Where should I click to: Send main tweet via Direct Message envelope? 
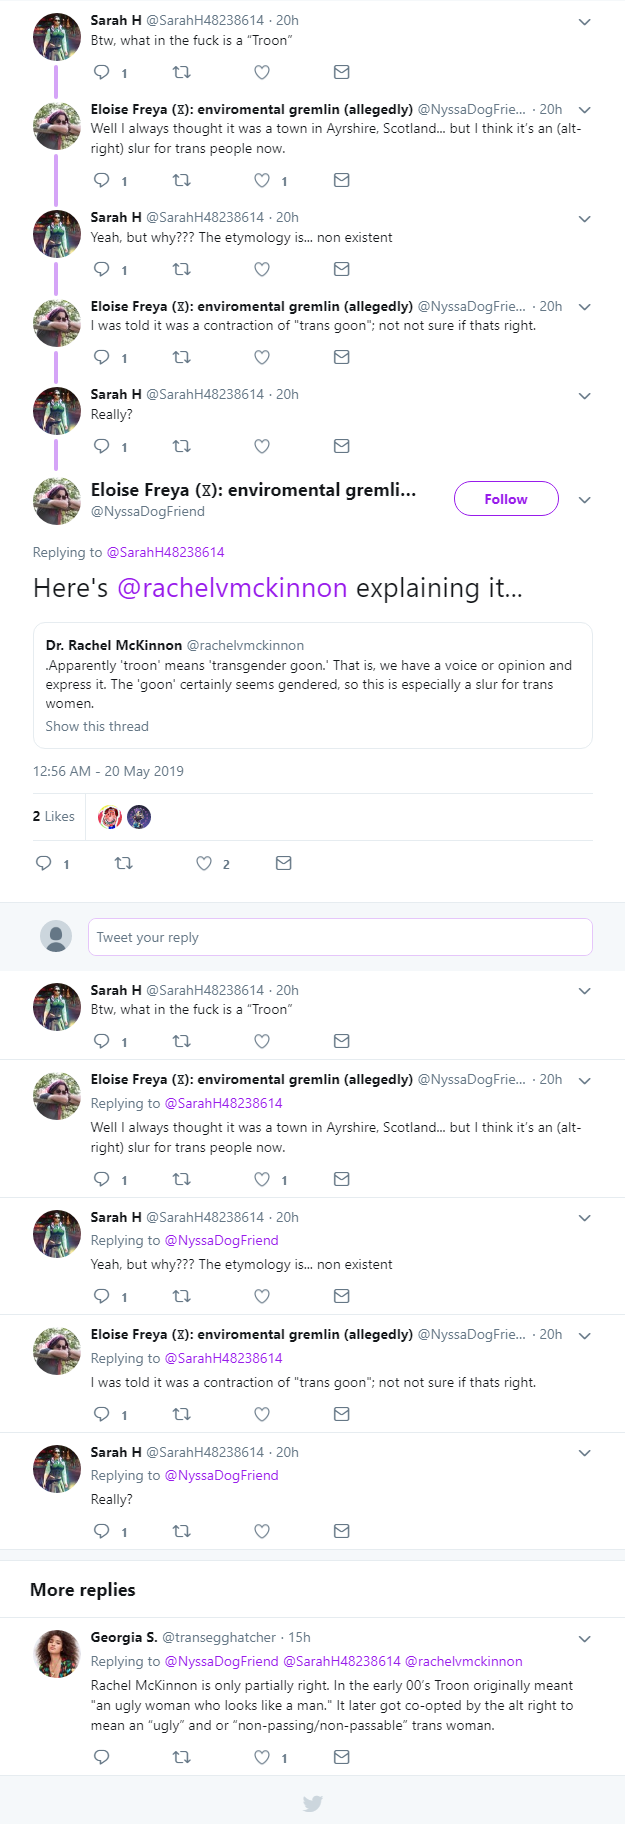point(284,863)
